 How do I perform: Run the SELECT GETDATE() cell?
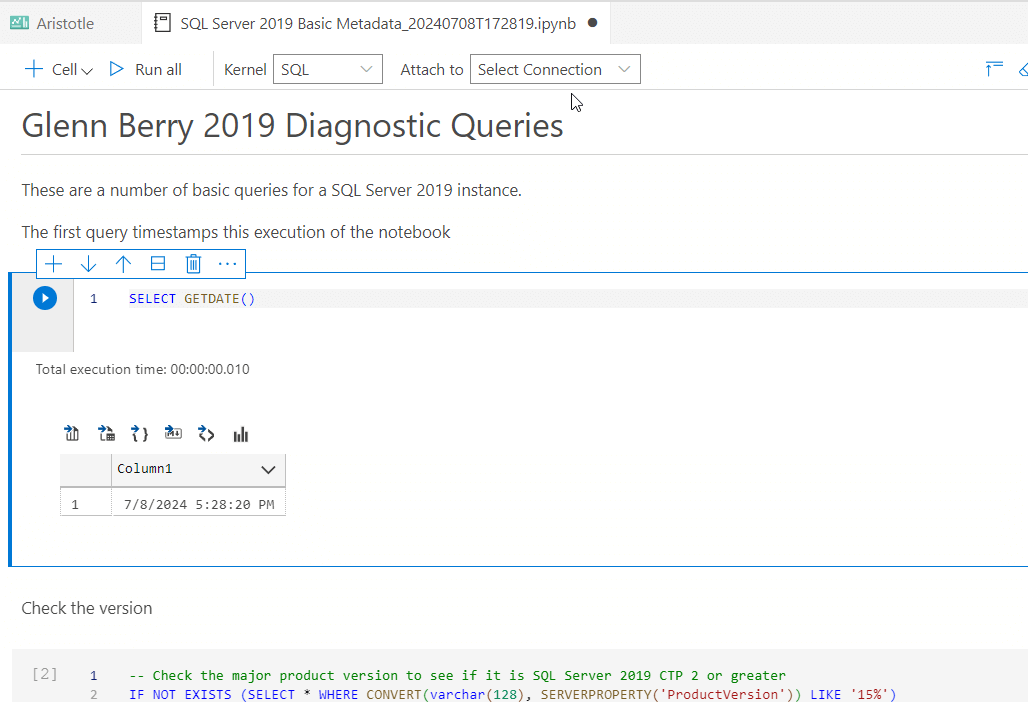(45, 298)
